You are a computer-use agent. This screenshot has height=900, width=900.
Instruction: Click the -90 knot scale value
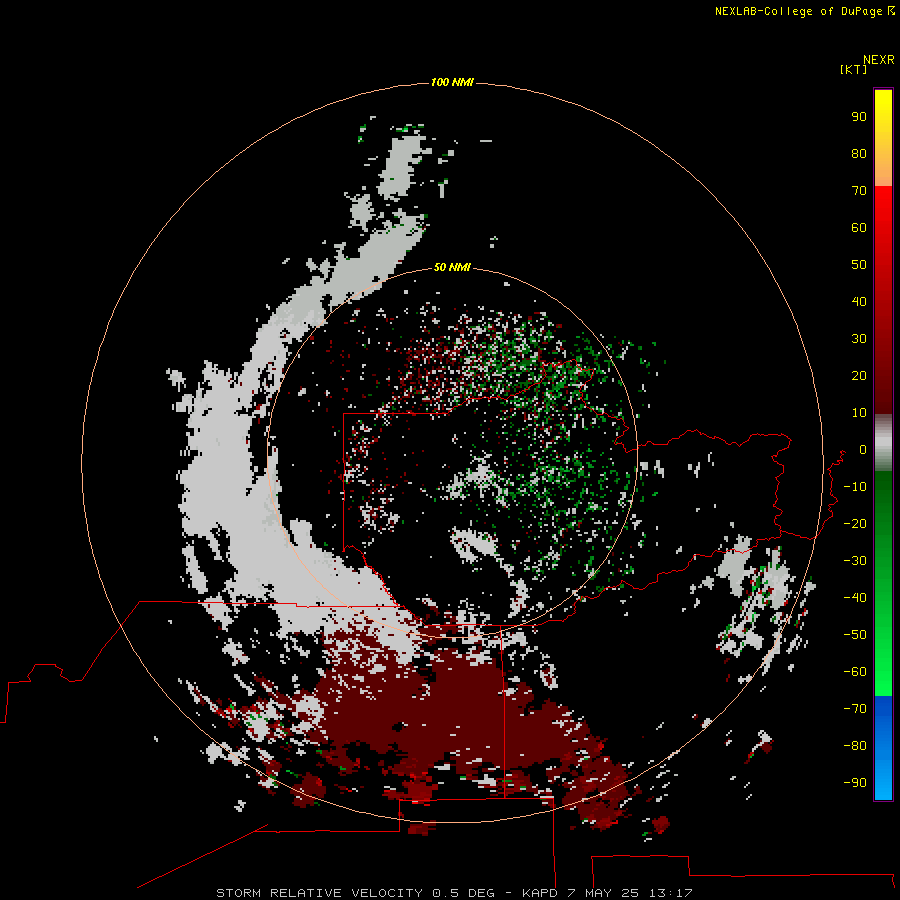click(x=855, y=782)
